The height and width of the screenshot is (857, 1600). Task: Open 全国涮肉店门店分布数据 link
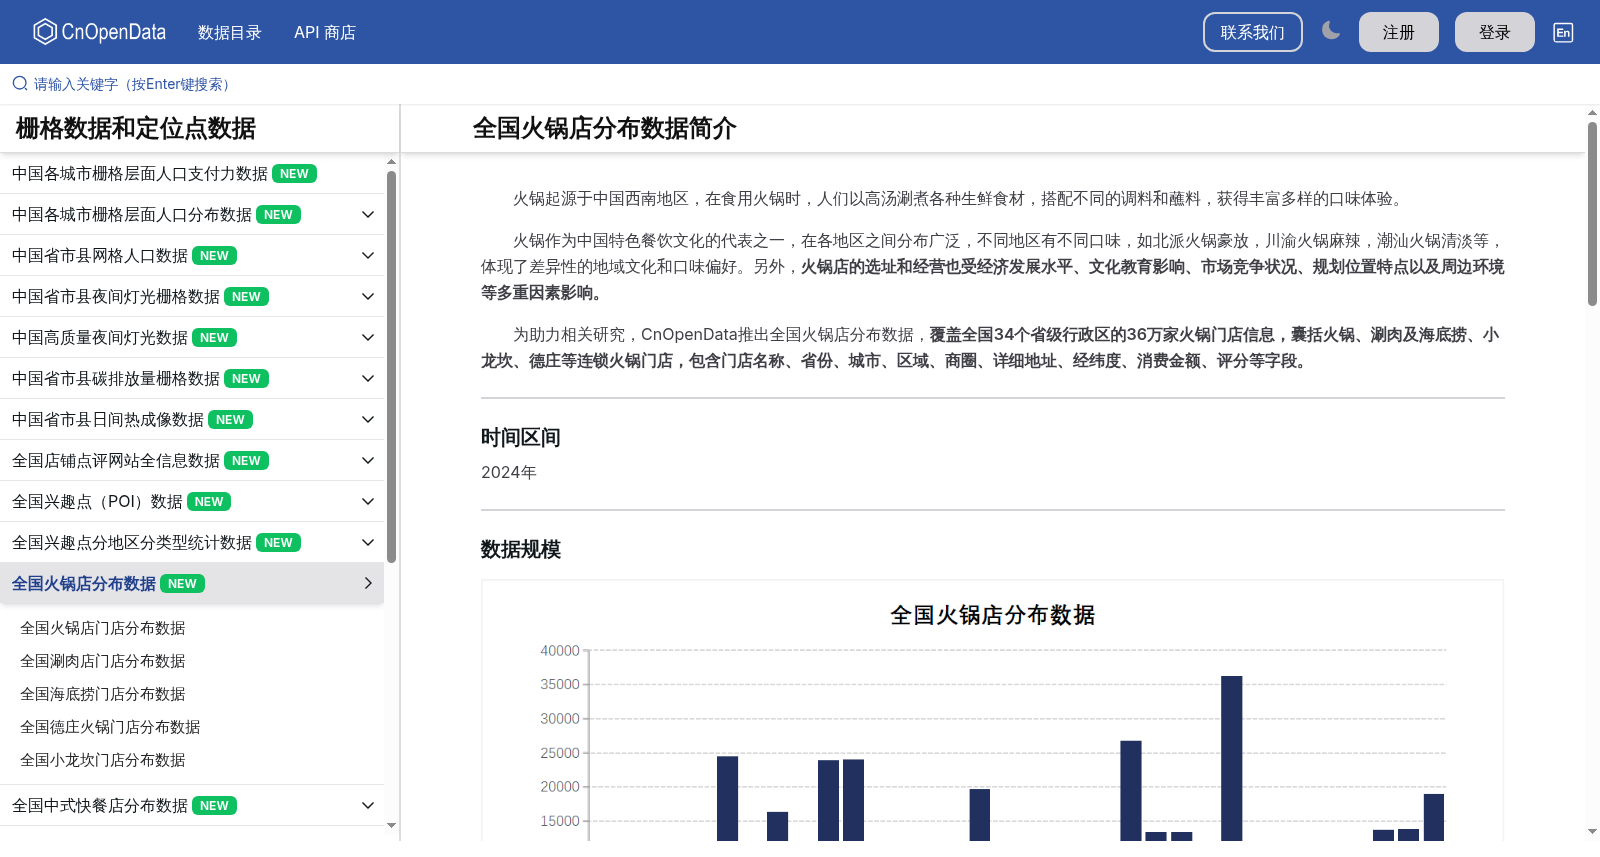(x=103, y=661)
